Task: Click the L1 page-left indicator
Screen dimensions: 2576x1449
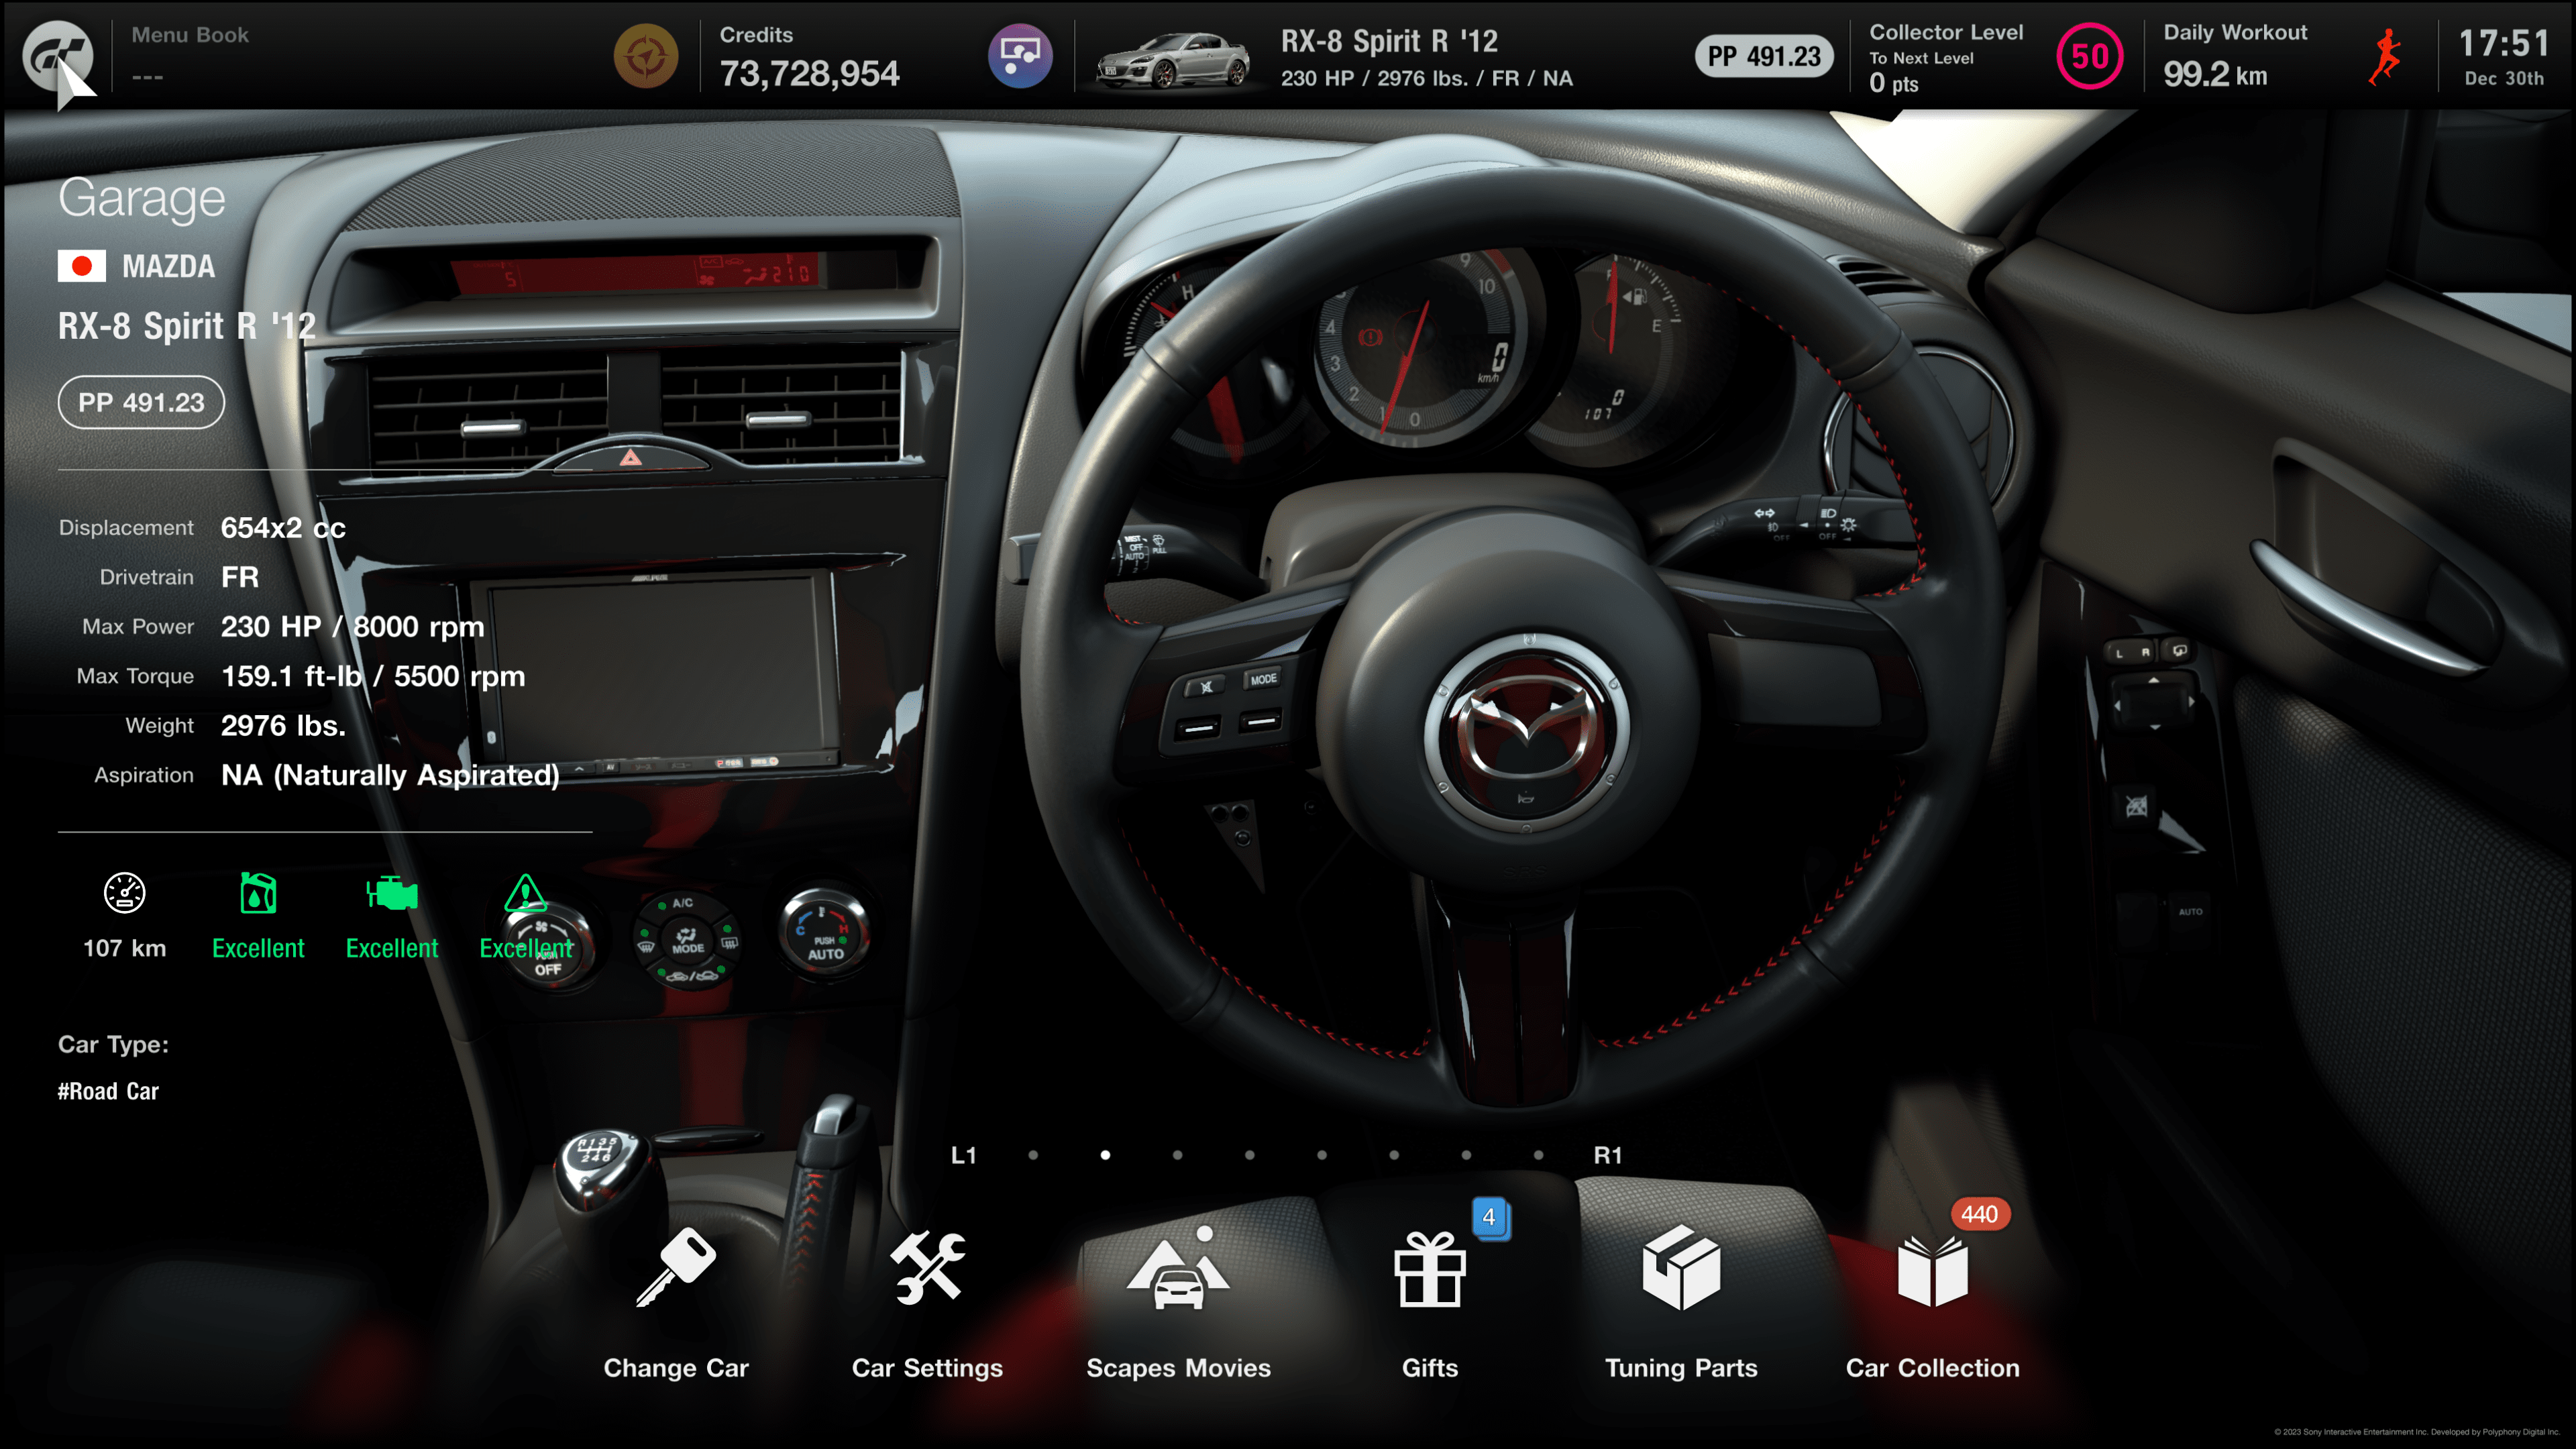Action: (x=963, y=1156)
